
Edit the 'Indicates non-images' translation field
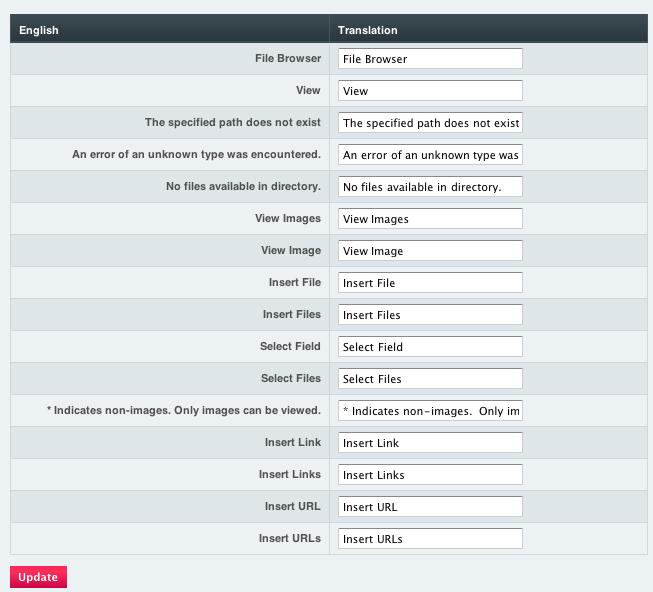click(430, 411)
